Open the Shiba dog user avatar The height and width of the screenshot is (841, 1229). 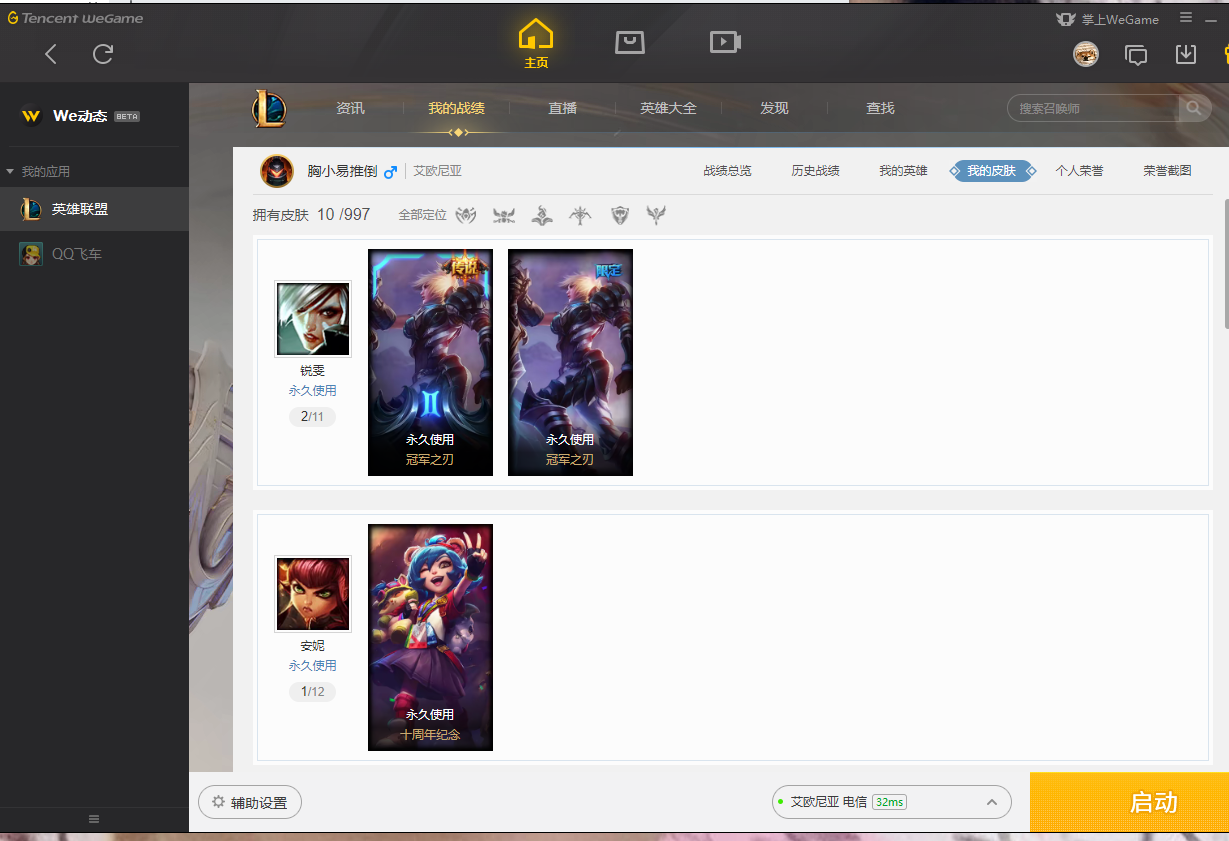(1086, 55)
